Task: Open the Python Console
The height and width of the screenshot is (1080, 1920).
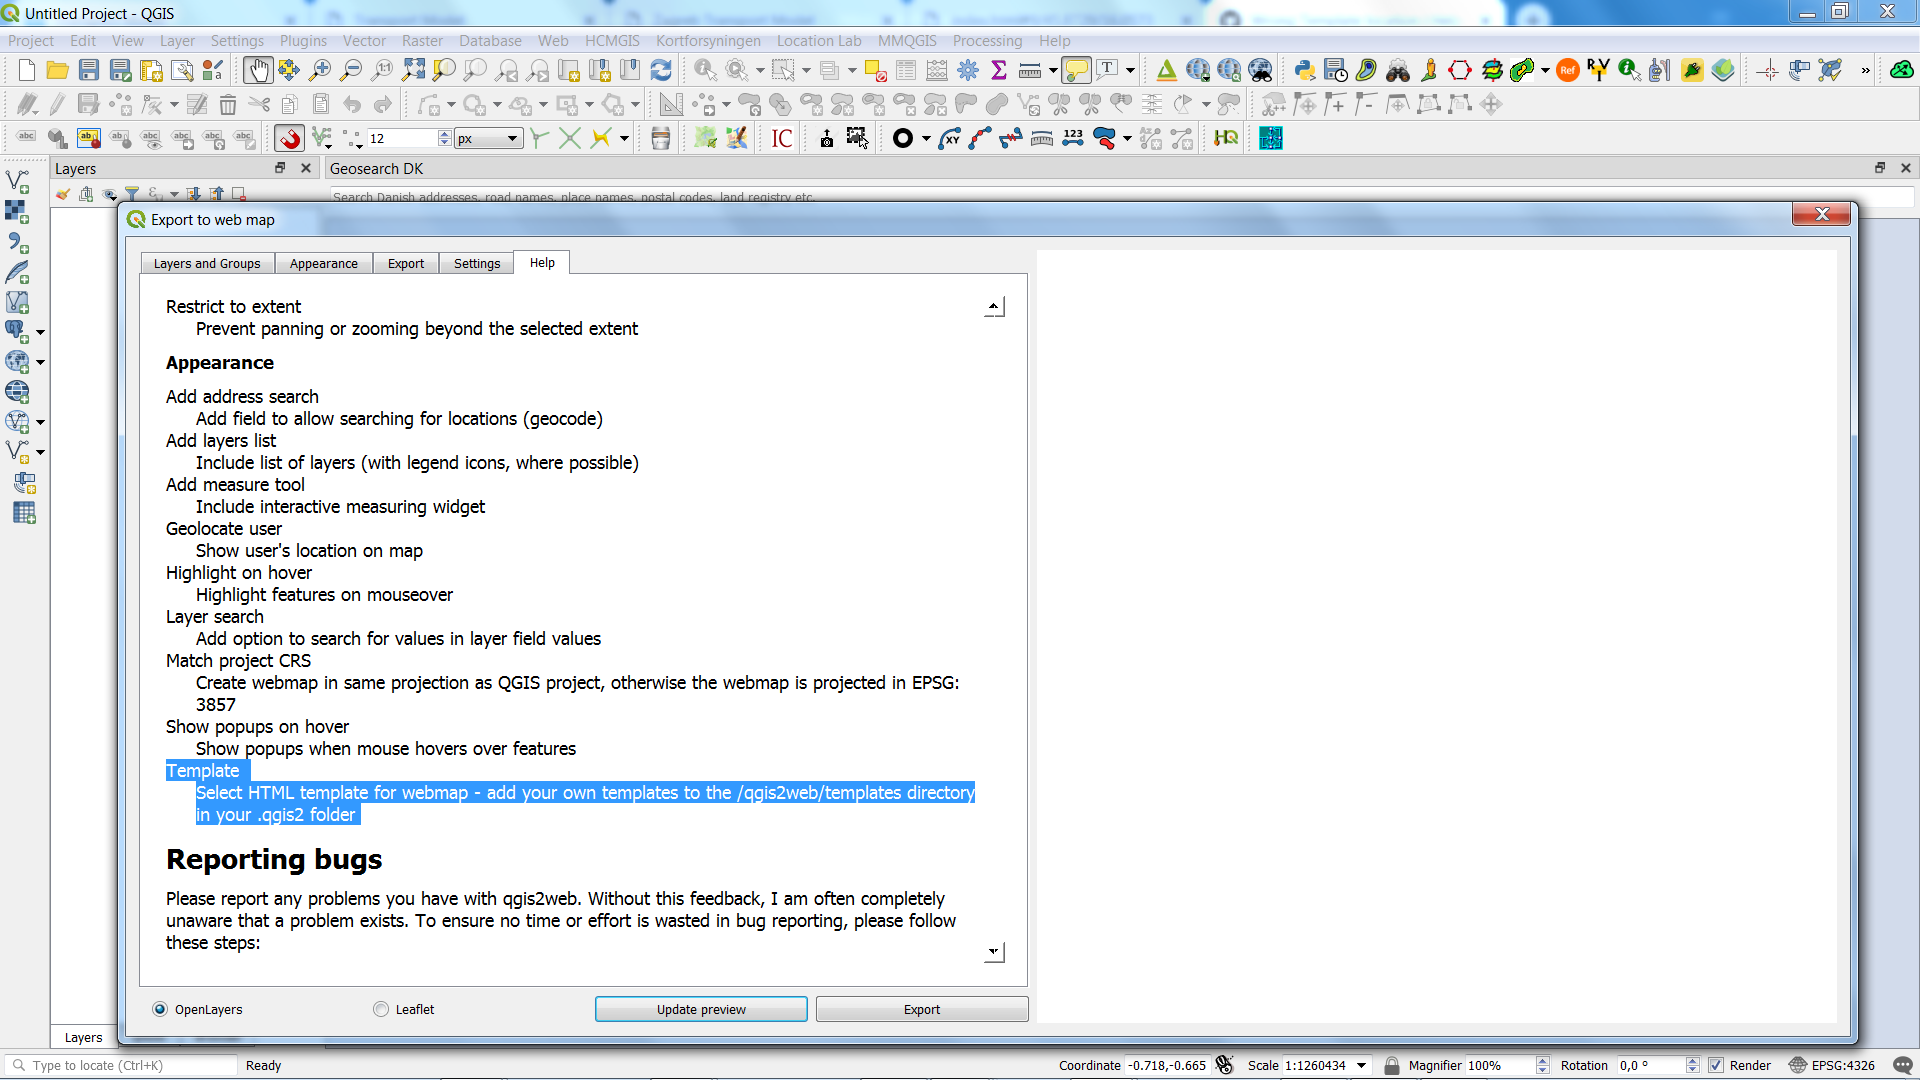Action: click(x=1303, y=70)
